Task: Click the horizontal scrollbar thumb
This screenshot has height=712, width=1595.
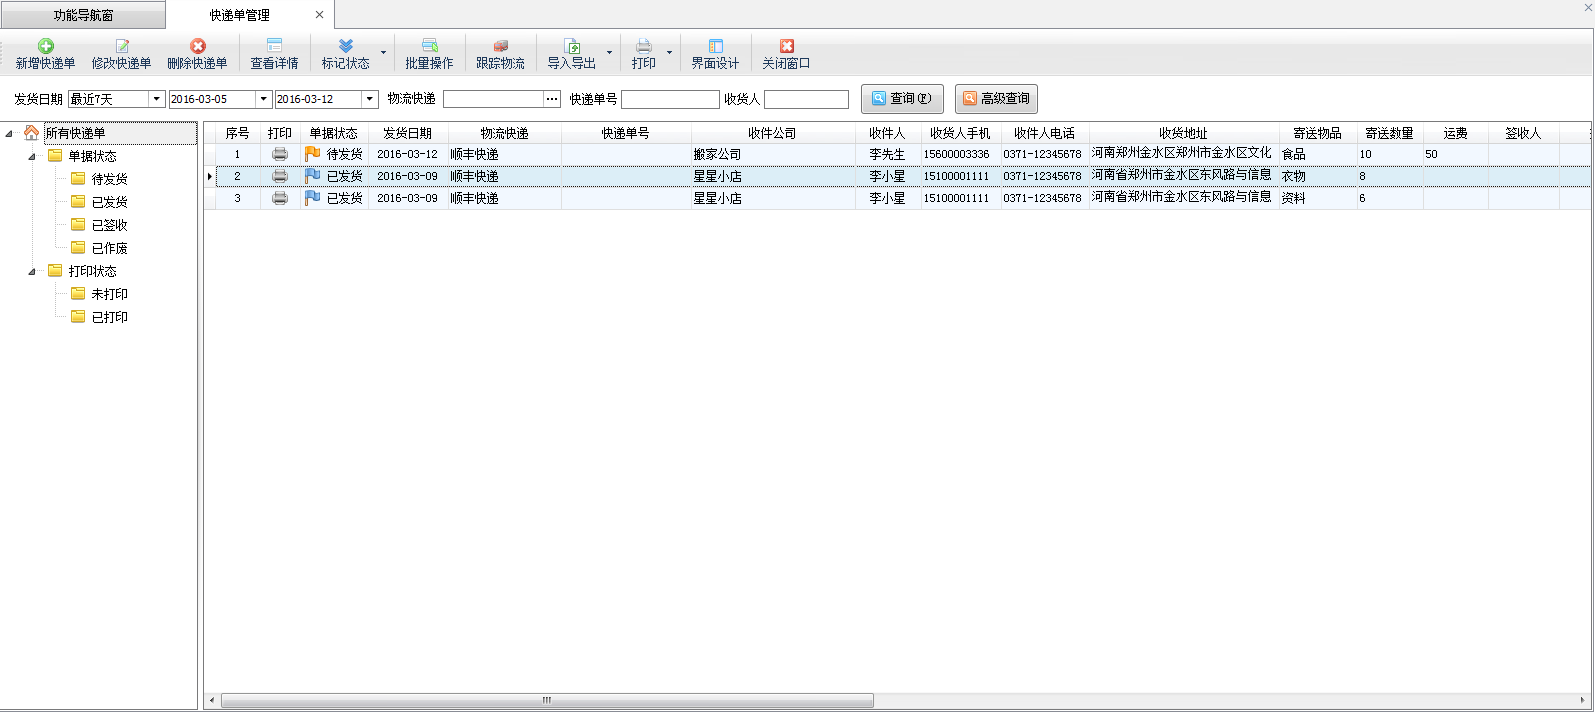Action: (546, 700)
